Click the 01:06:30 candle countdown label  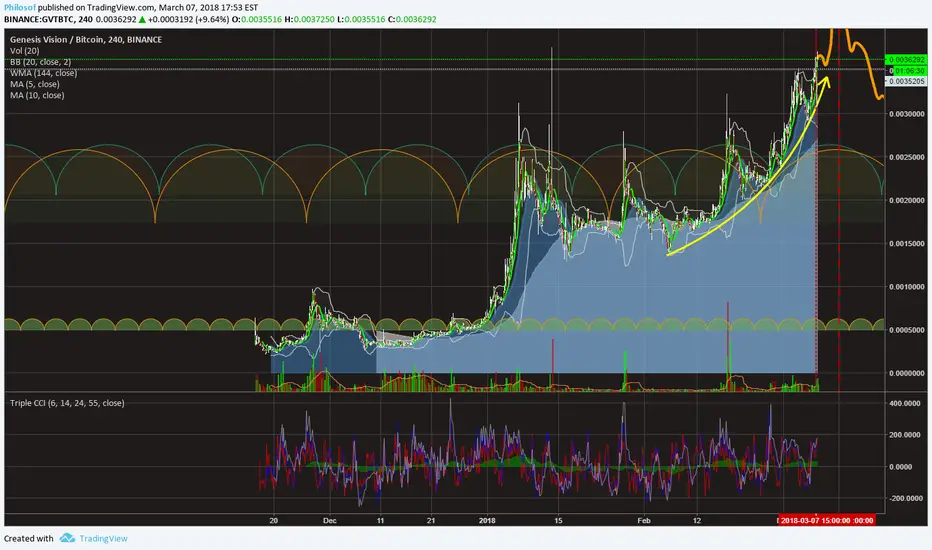909,71
